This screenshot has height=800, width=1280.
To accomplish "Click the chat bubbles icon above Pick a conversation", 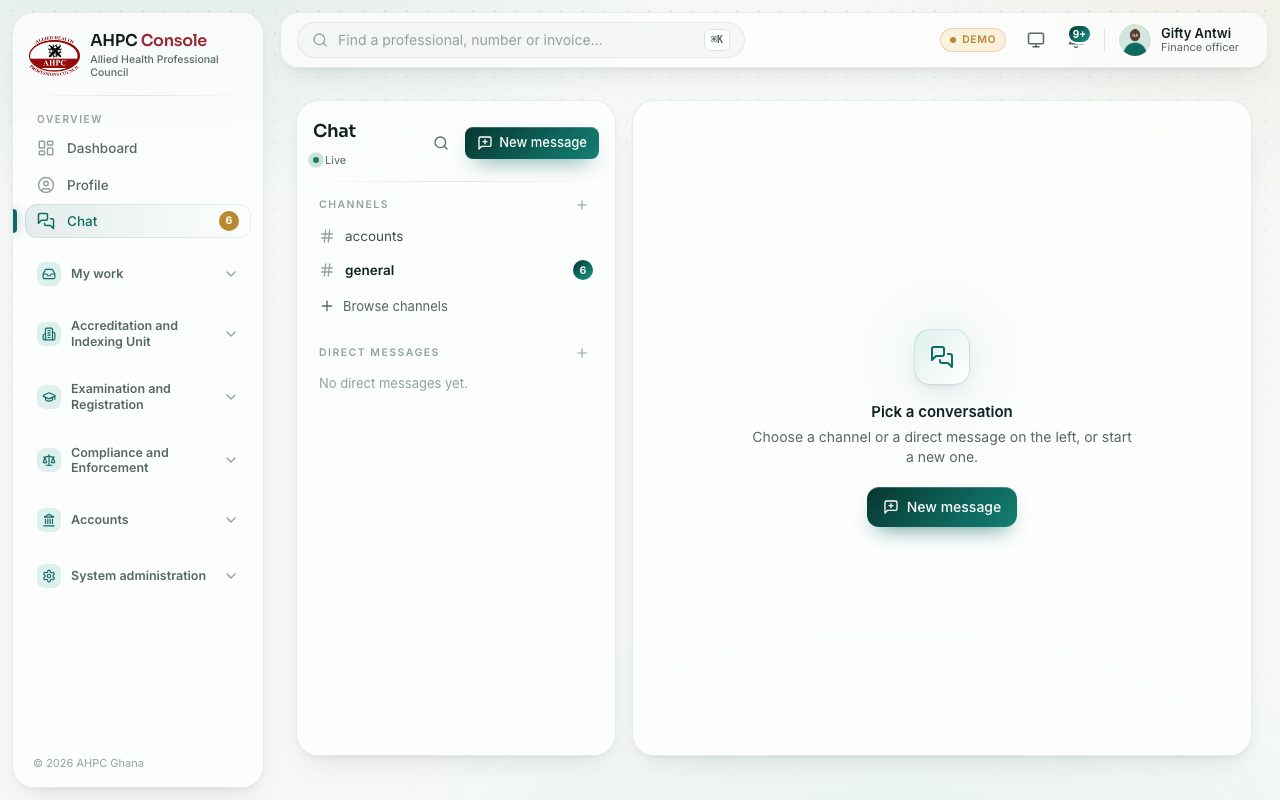I will point(942,357).
